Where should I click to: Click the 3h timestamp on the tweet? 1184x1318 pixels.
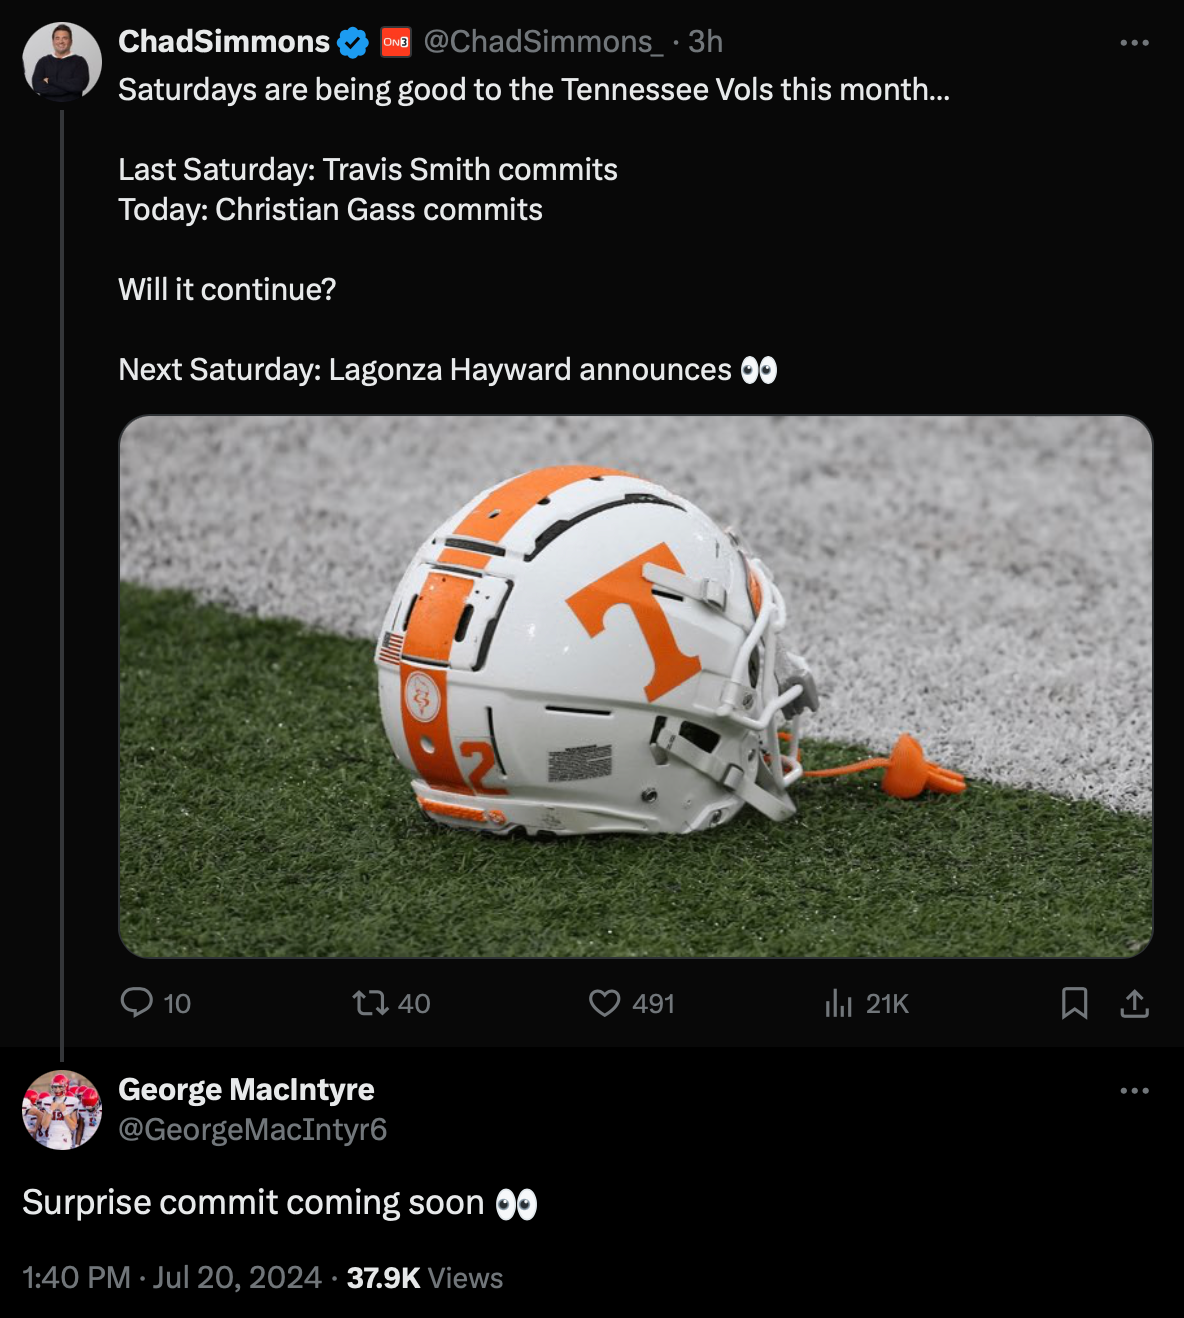pyautogui.click(x=705, y=41)
